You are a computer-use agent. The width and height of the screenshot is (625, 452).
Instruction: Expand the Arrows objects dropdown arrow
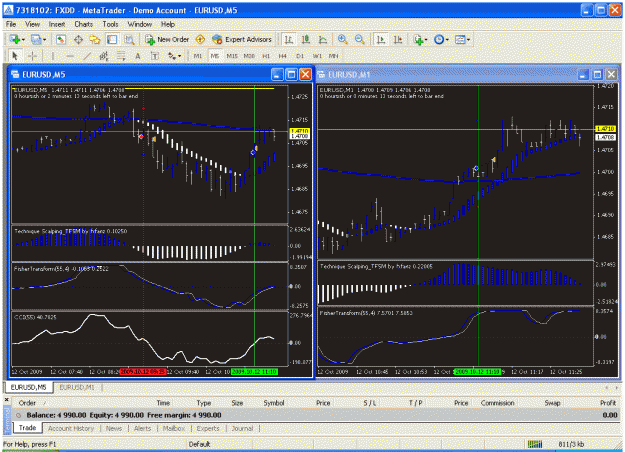click(179, 56)
